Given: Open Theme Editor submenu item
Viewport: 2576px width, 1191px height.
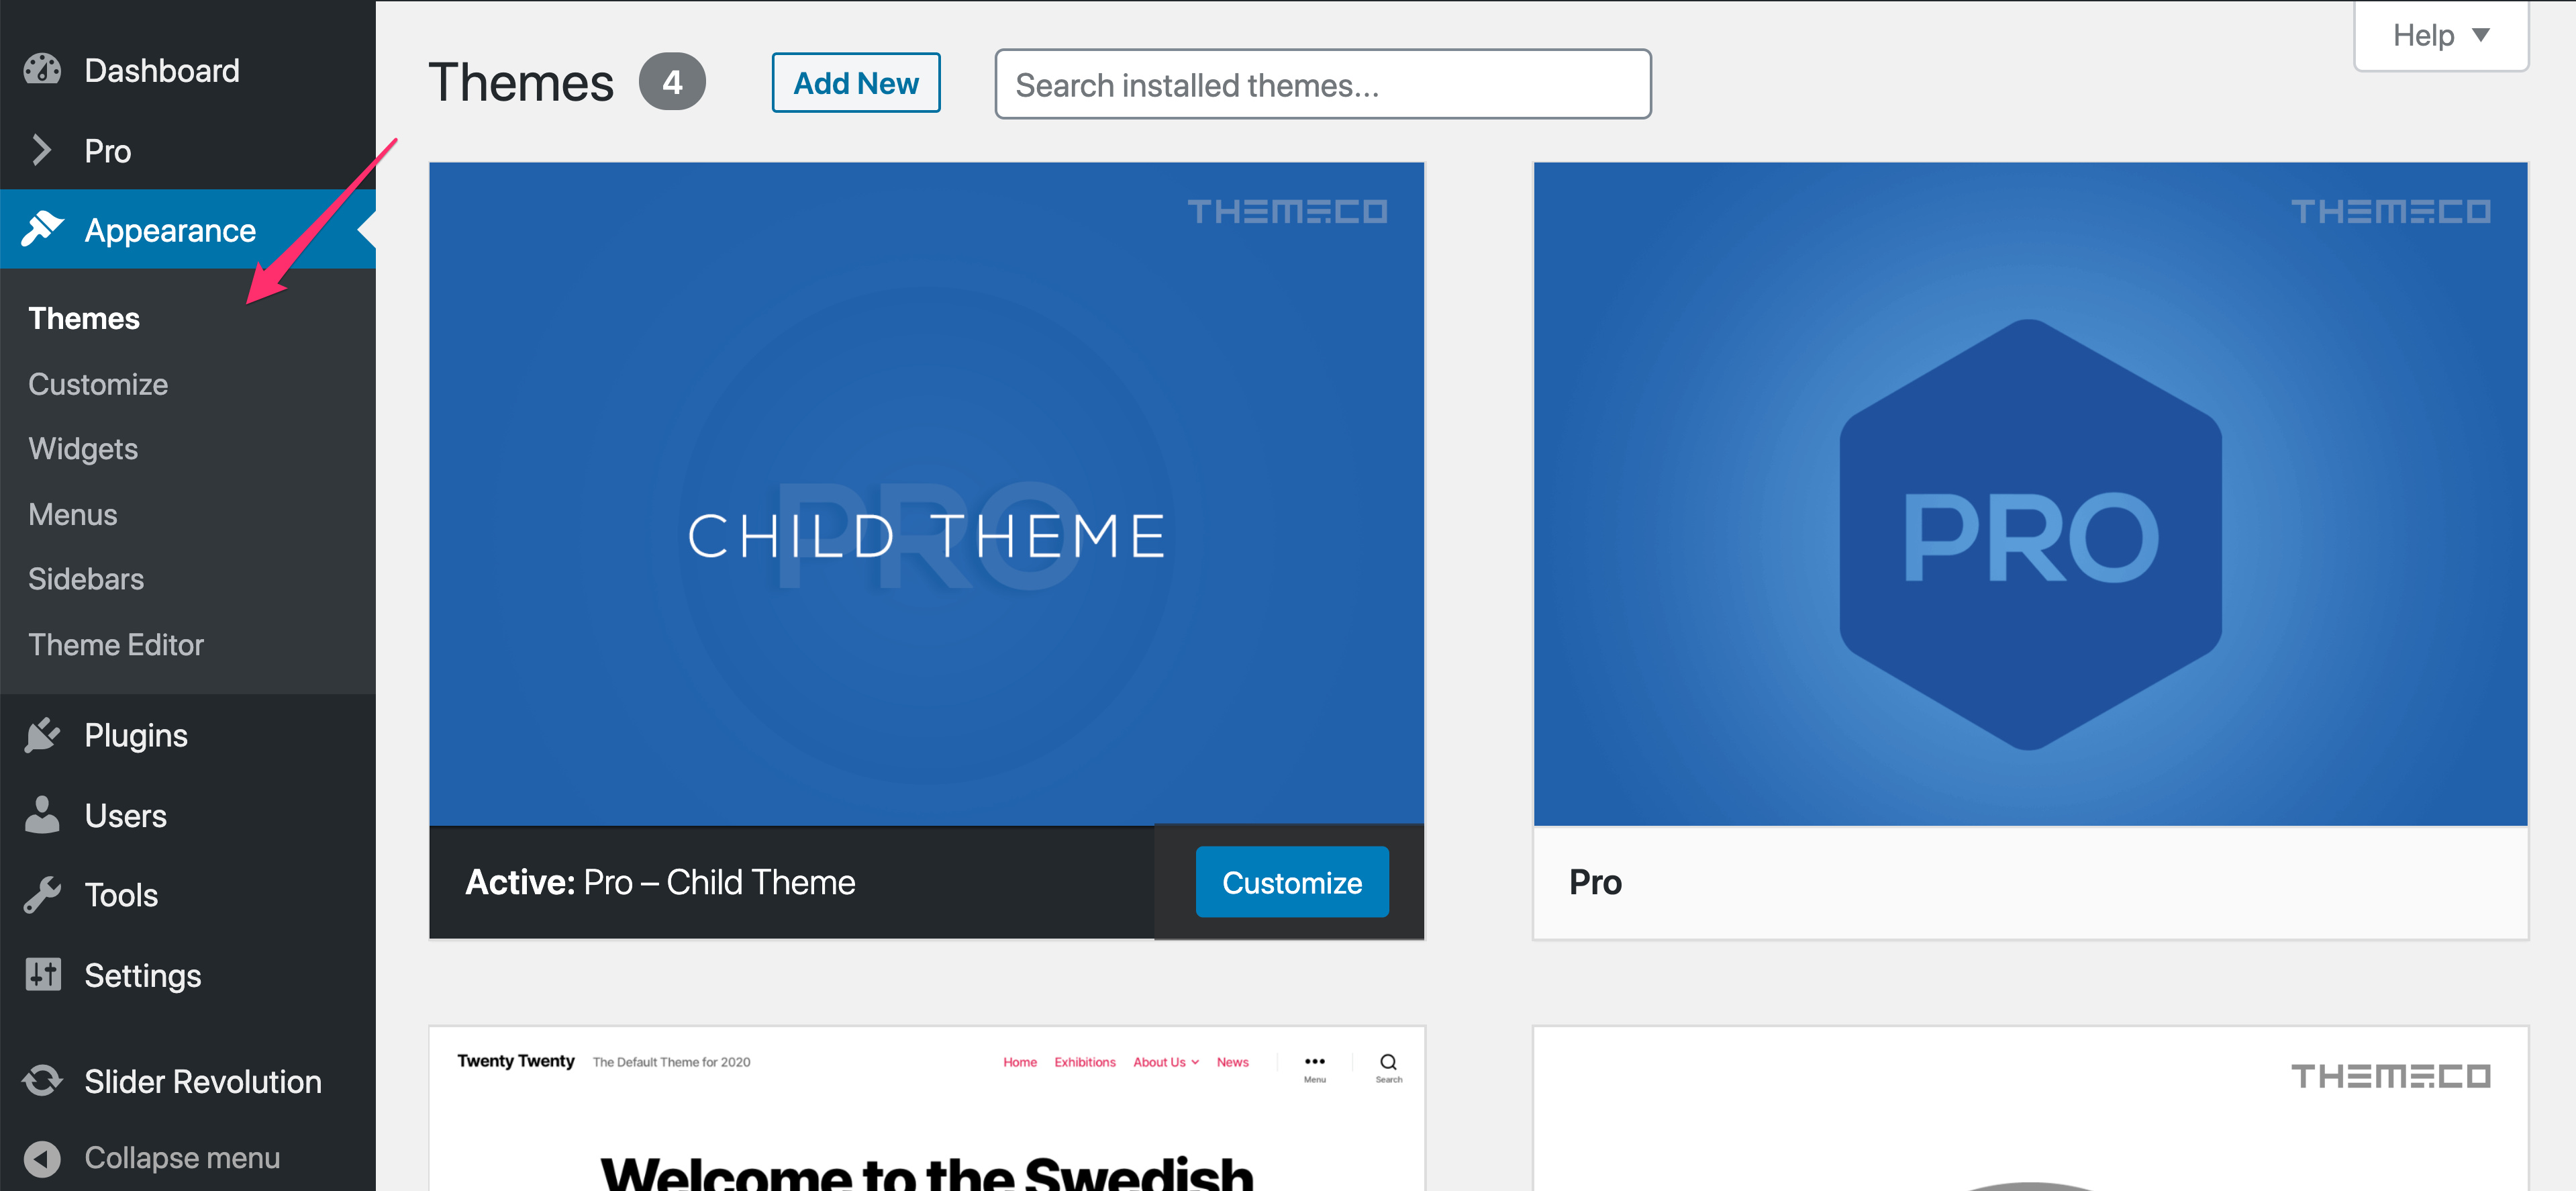Looking at the screenshot, I should pyautogui.click(x=116, y=644).
